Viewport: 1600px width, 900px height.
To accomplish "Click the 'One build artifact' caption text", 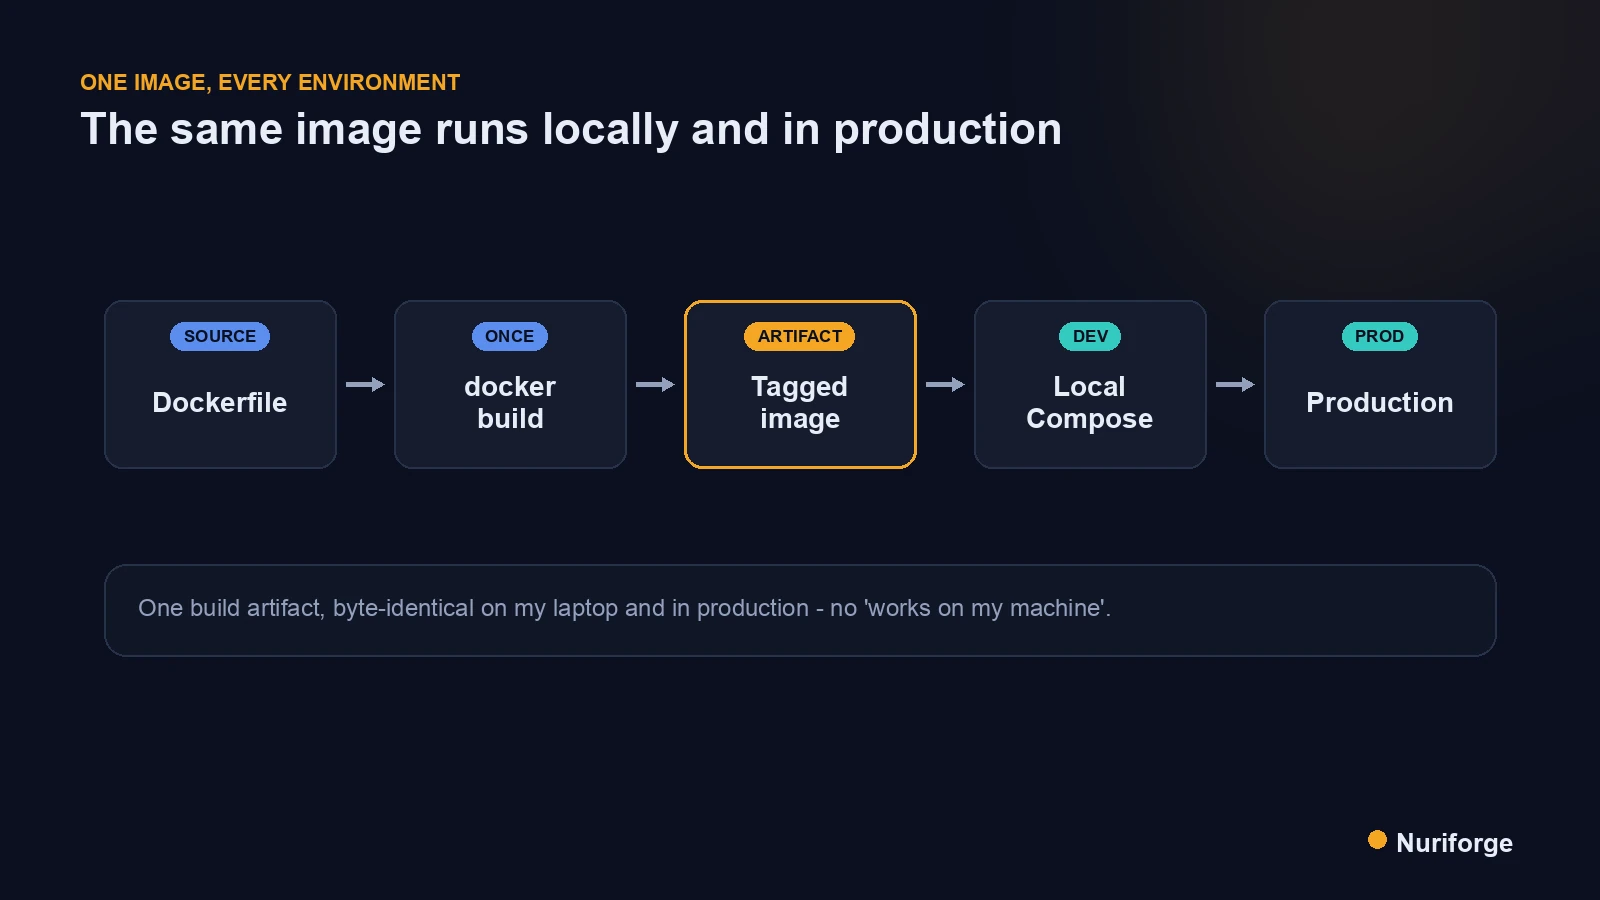I will (624, 608).
